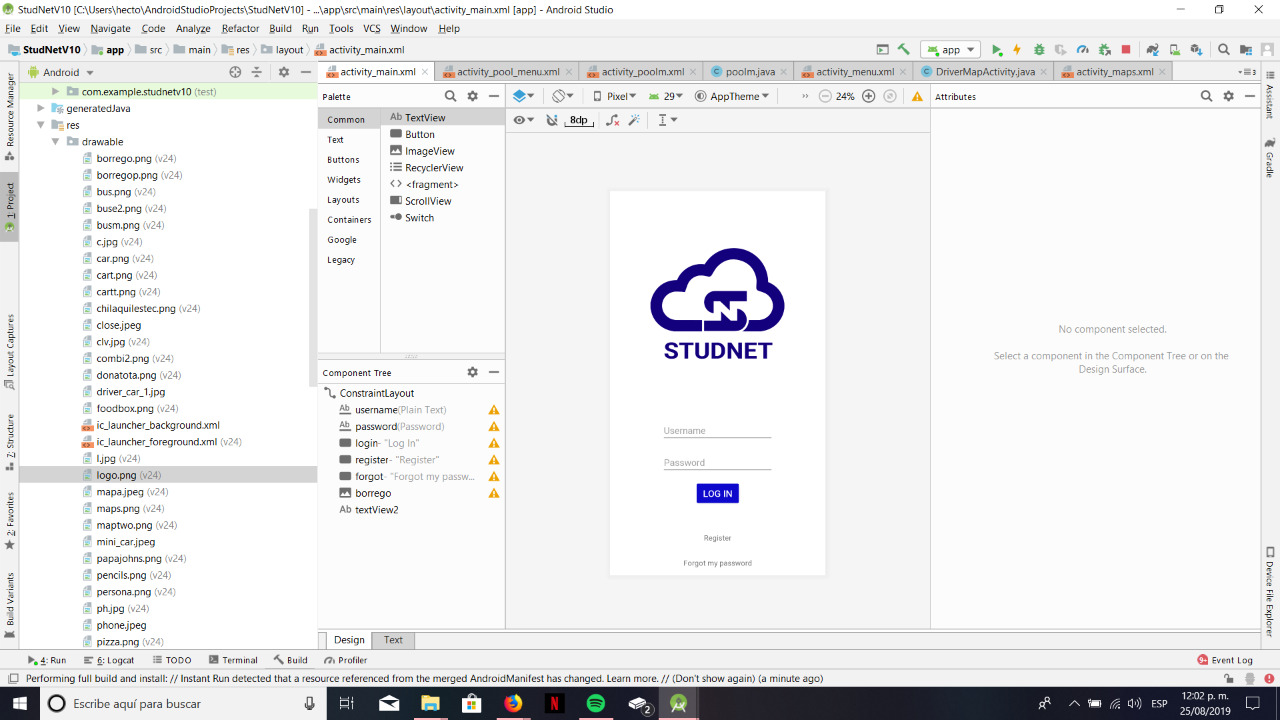Open Project Structure folder icon
This screenshot has height=720, width=1280.
click(x=1246, y=49)
